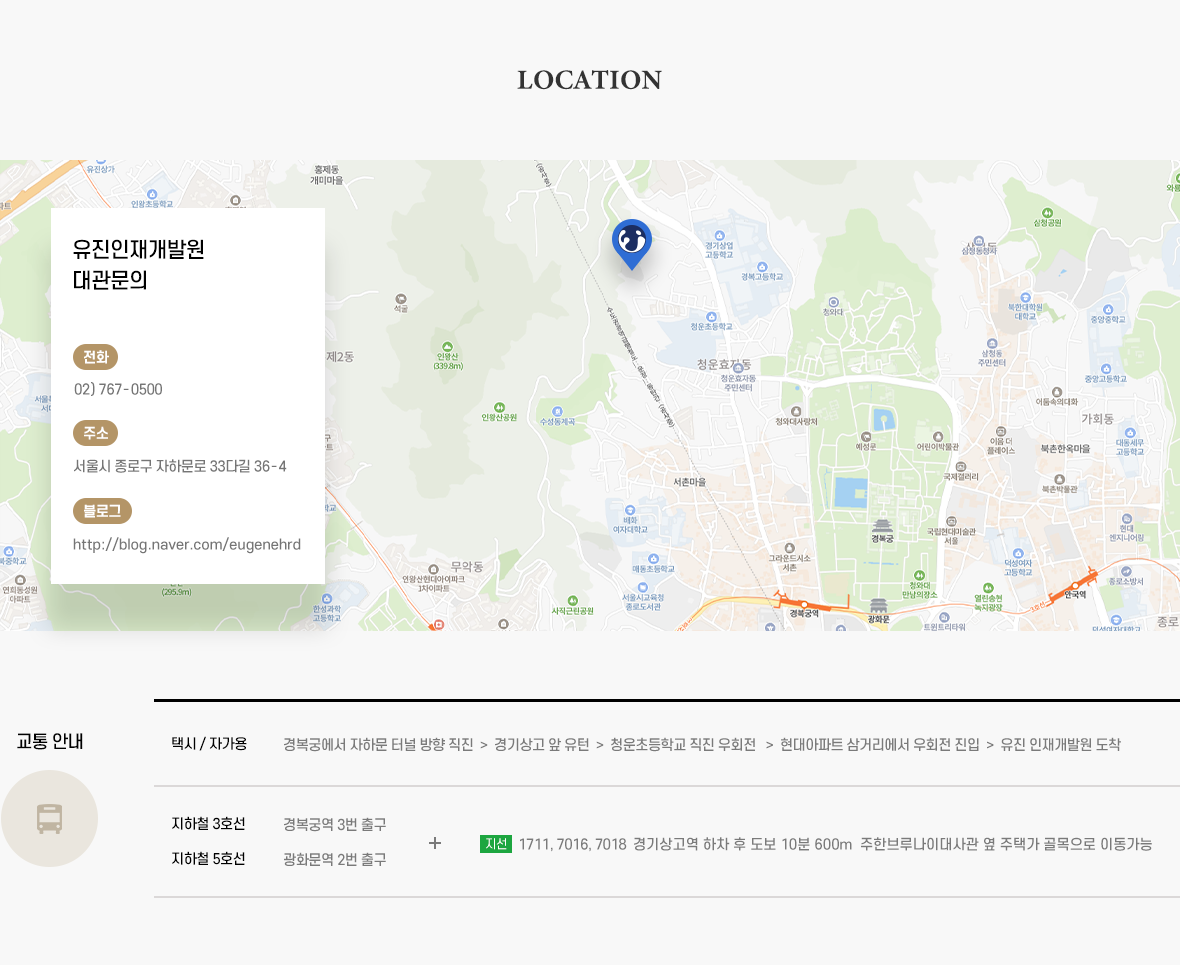
Task: Click the 열린송현 녹지광장 park icon
Action: tap(988, 589)
